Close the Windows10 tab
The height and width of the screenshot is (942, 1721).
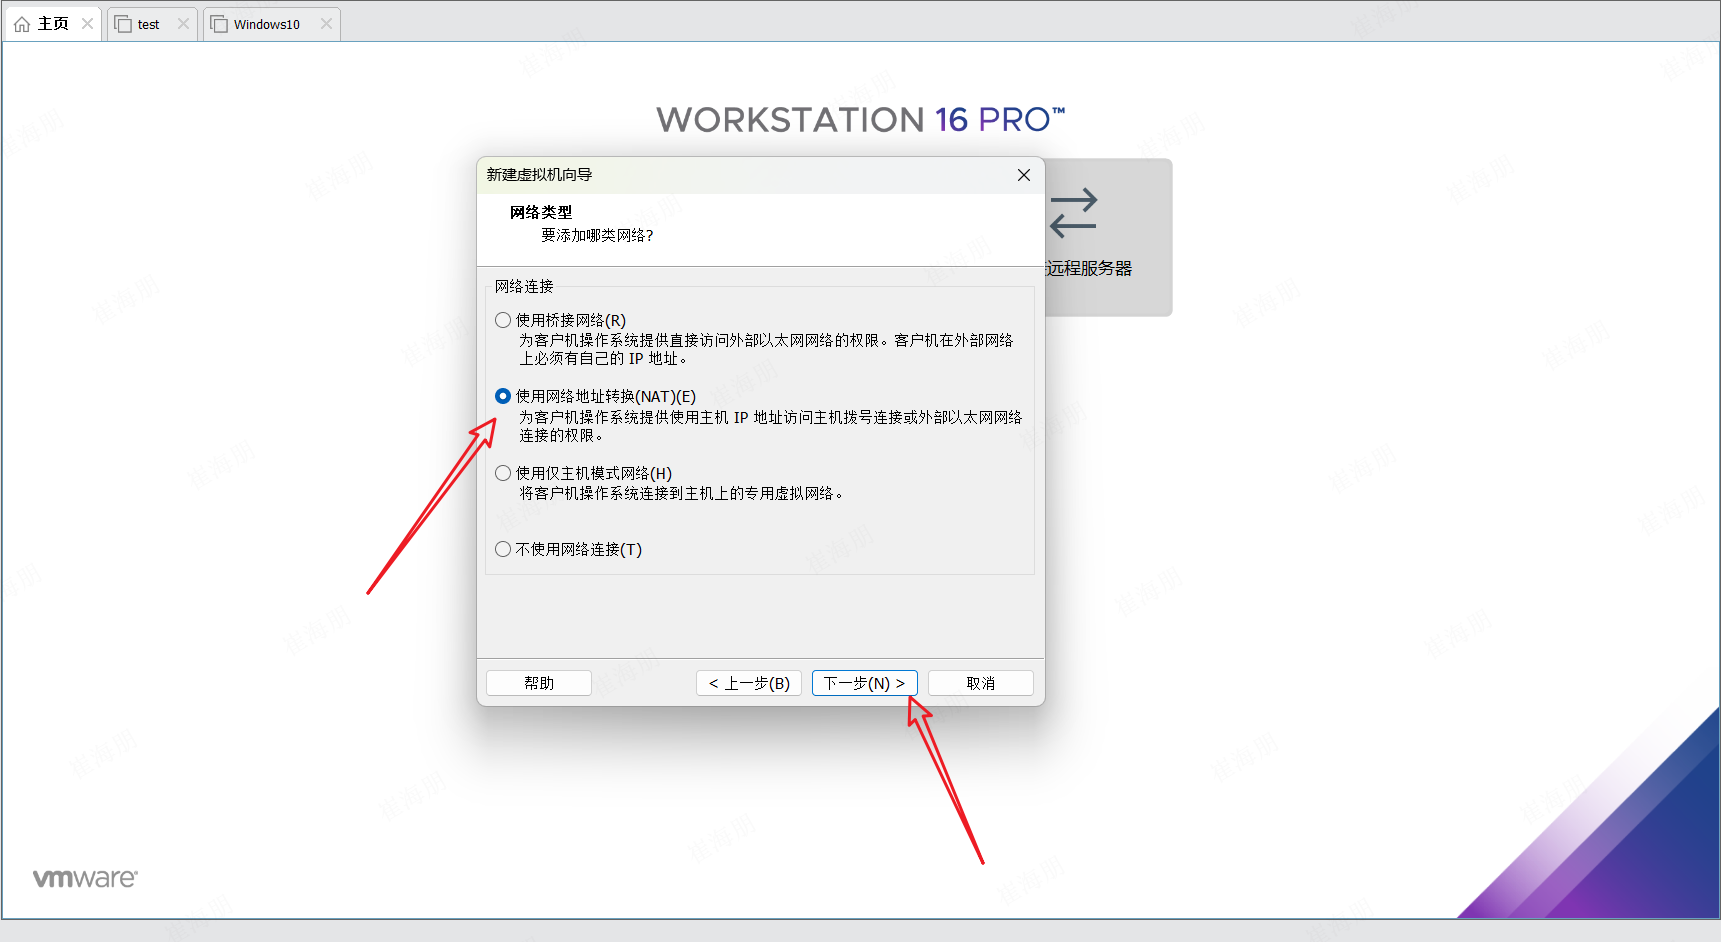(326, 24)
